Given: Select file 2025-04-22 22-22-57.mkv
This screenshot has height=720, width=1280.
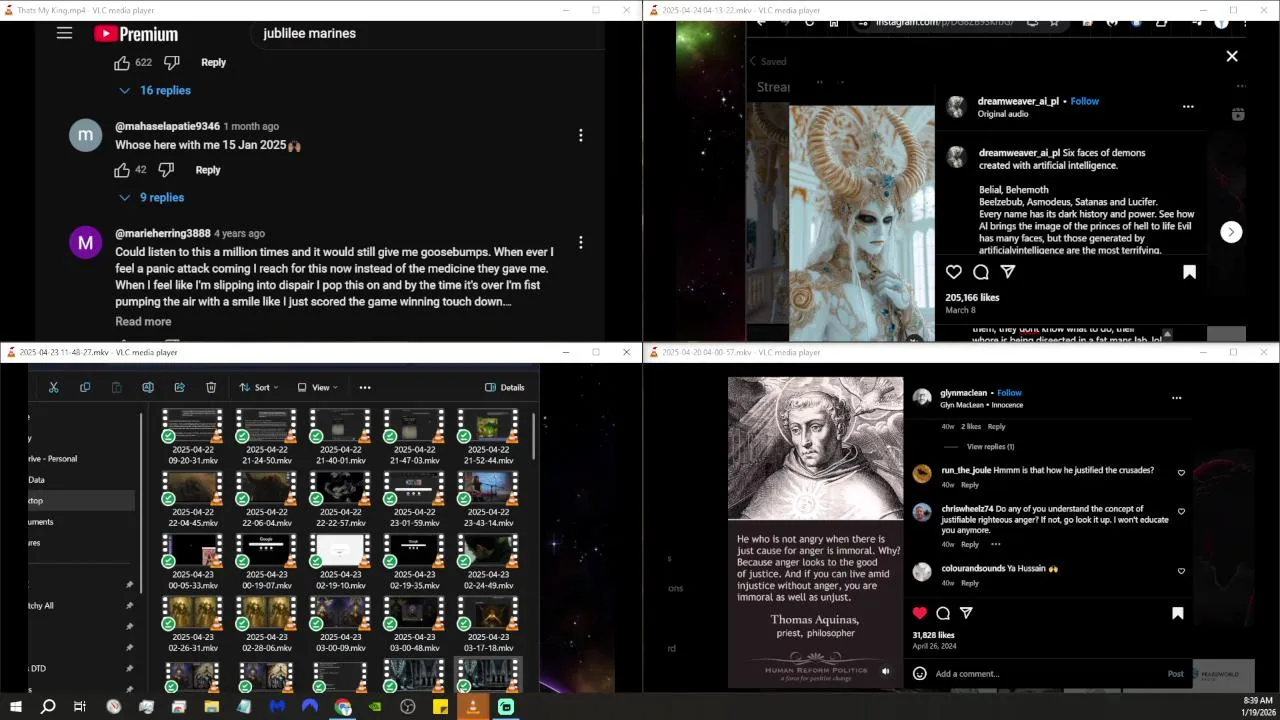Looking at the screenshot, I should point(341,499).
